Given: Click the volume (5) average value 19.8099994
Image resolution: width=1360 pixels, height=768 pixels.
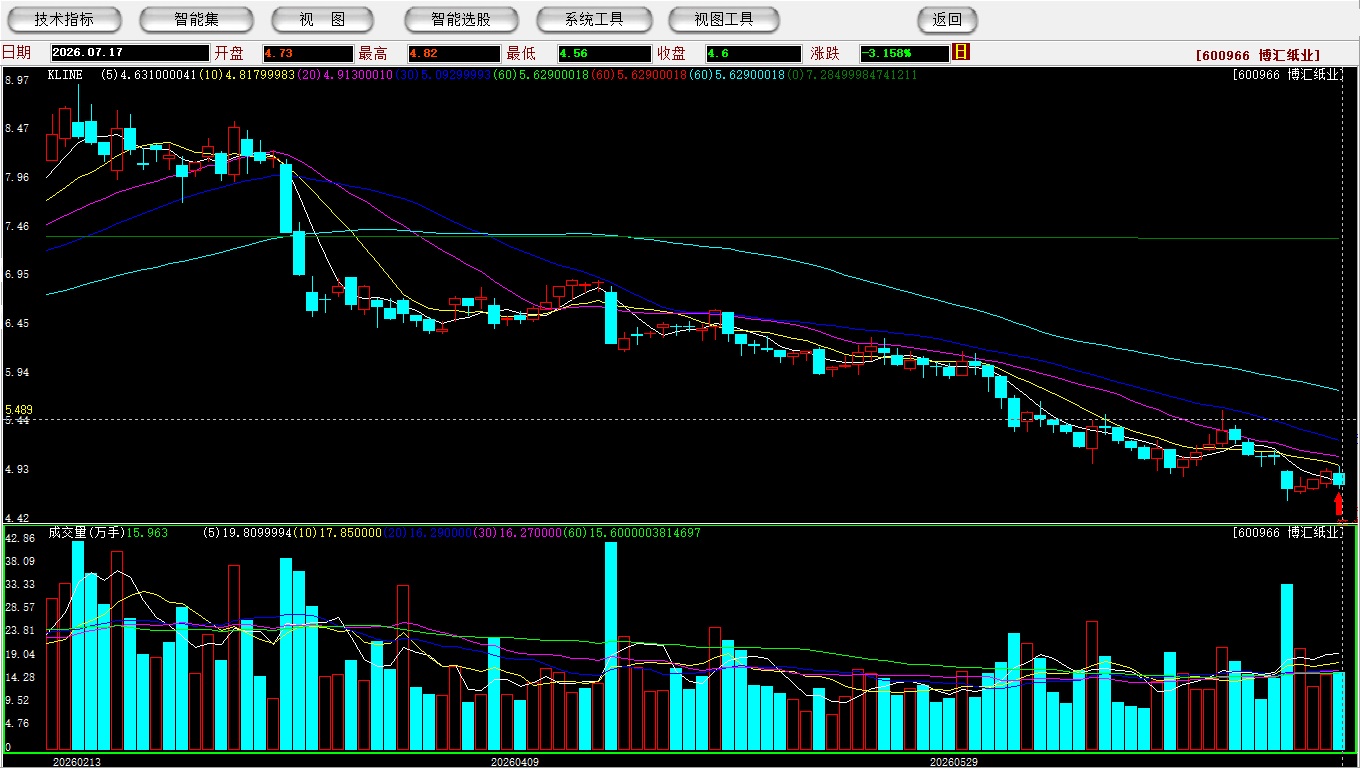Looking at the screenshot, I should pyautogui.click(x=245, y=533).
